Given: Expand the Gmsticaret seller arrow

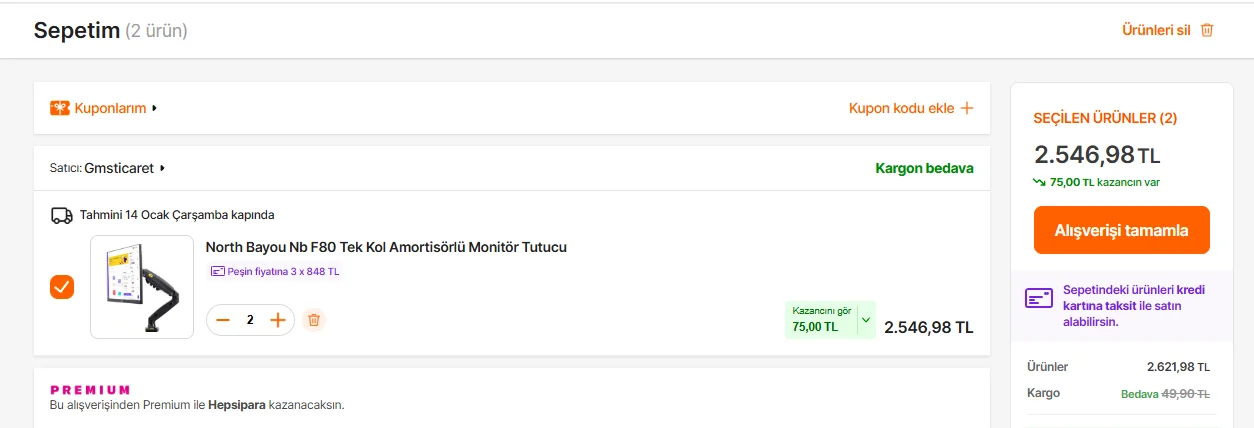Looking at the screenshot, I should 162,169.
